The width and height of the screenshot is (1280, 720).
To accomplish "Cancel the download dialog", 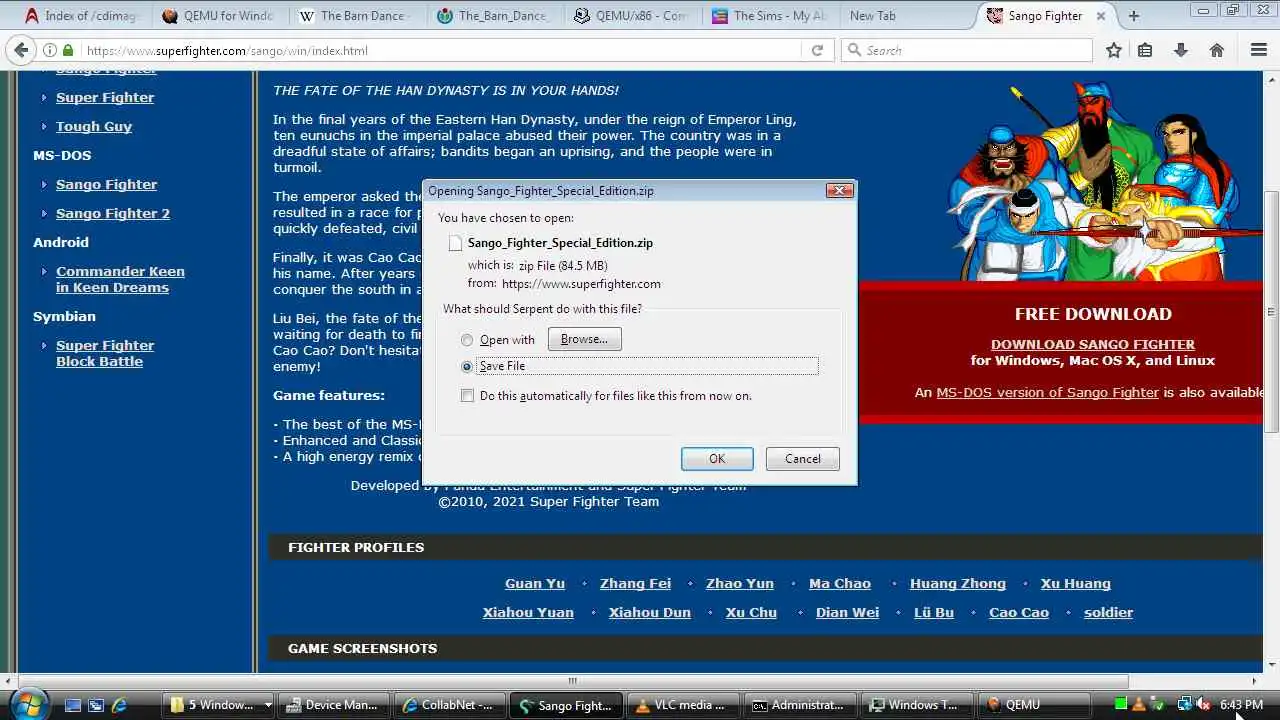I will tap(802, 458).
